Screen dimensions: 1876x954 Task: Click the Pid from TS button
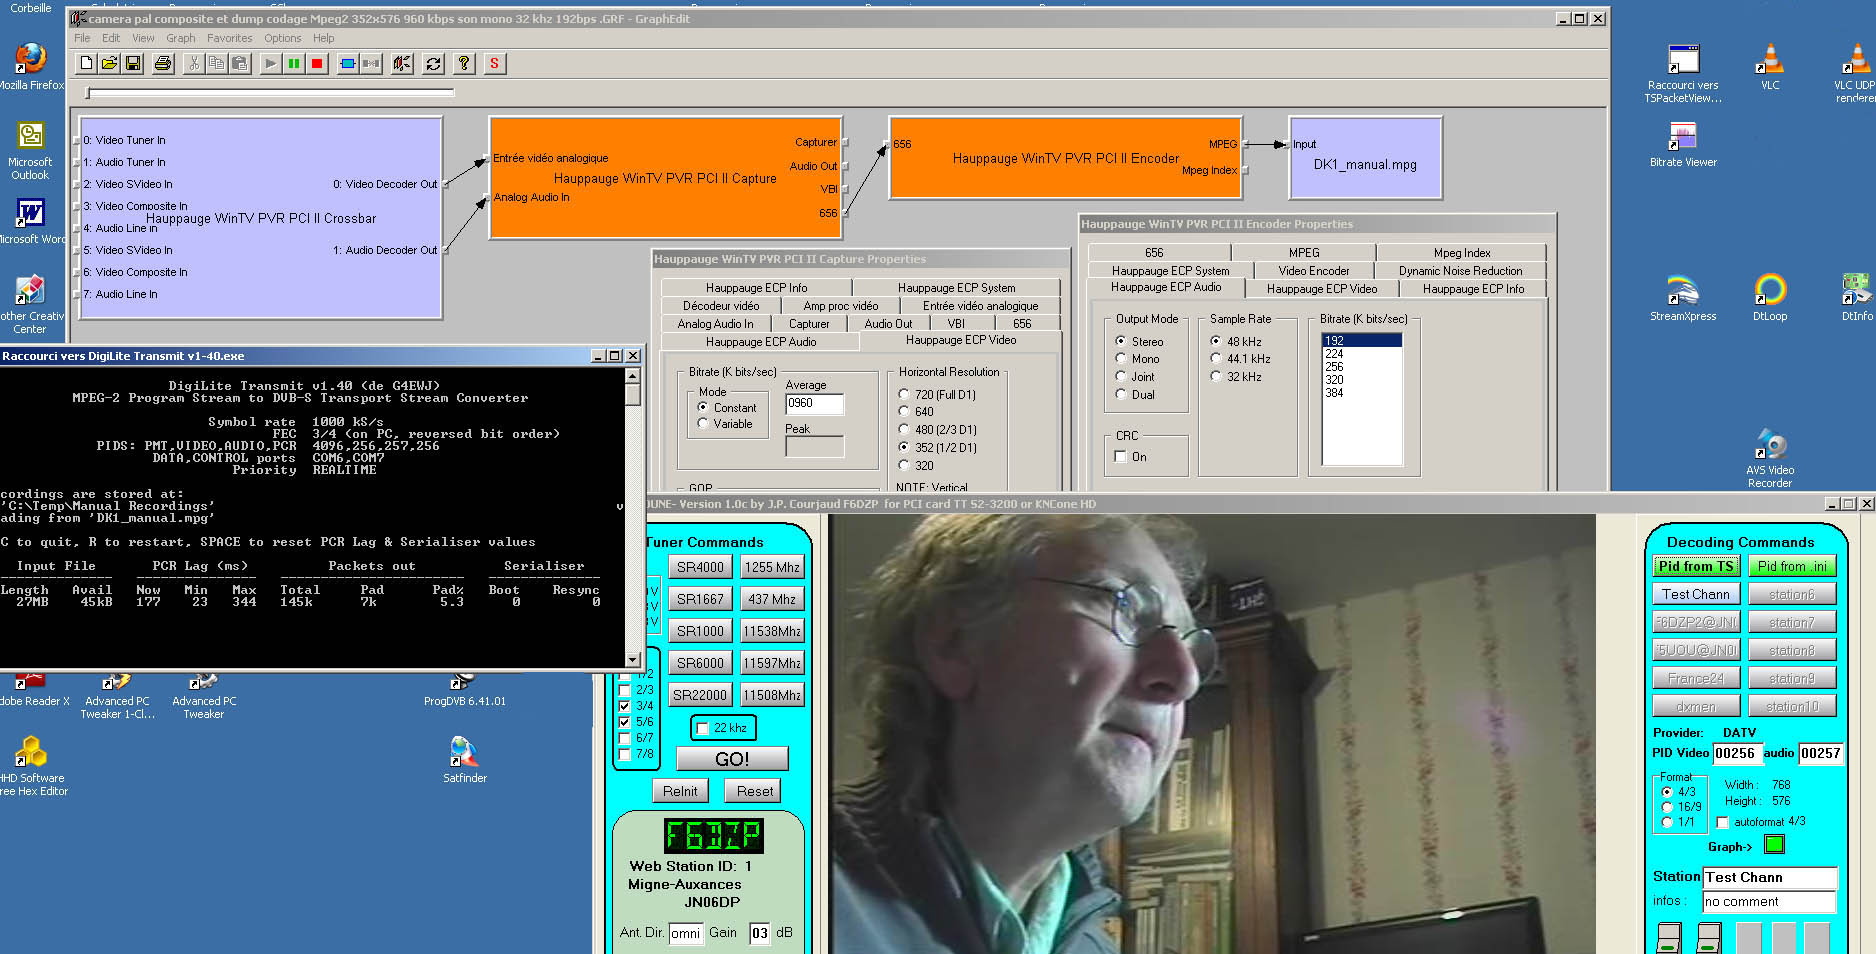point(1696,566)
